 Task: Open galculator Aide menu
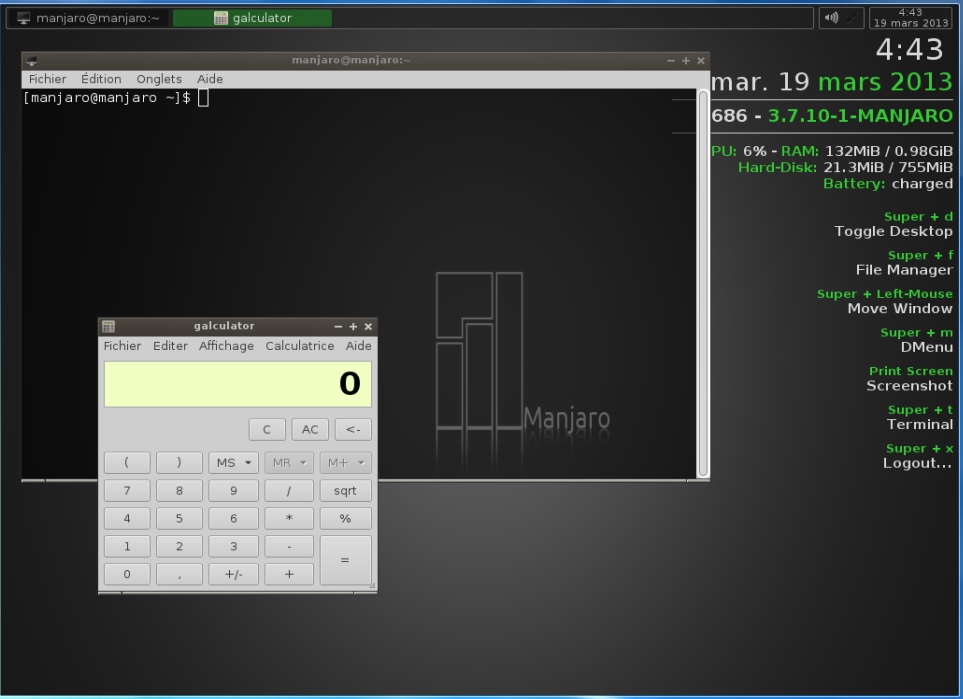[359, 346]
